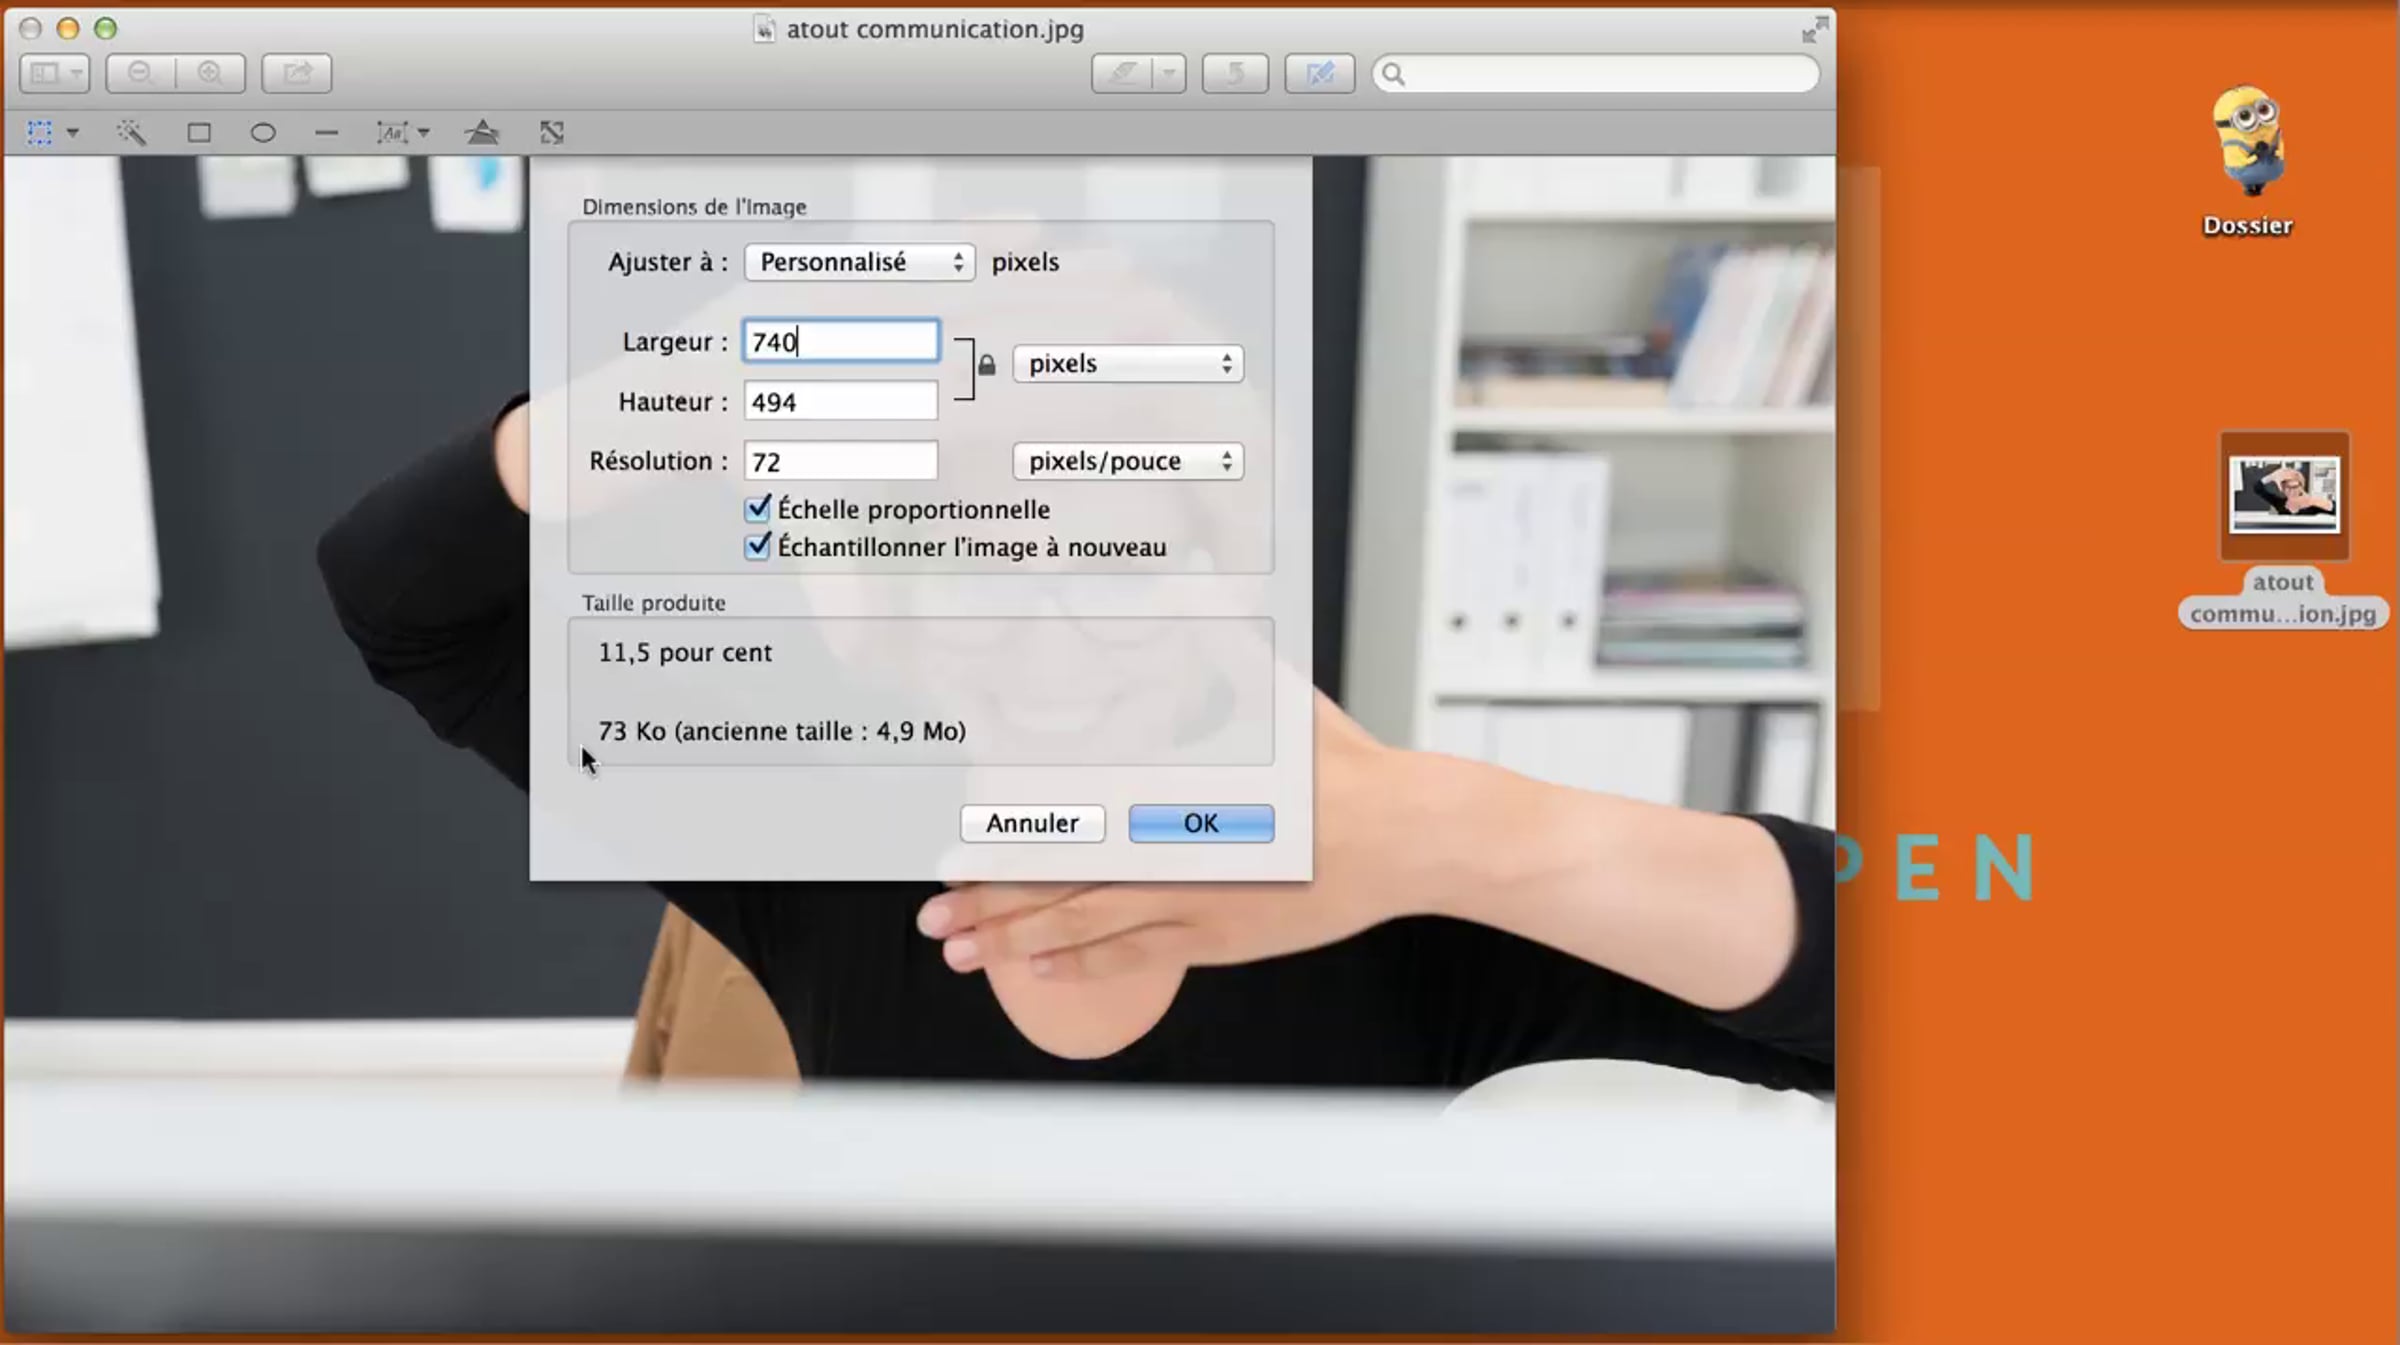This screenshot has width=2400, height=1345.
Task: Toggle the edit toolbar pencil button
Action: point(1319,73)
